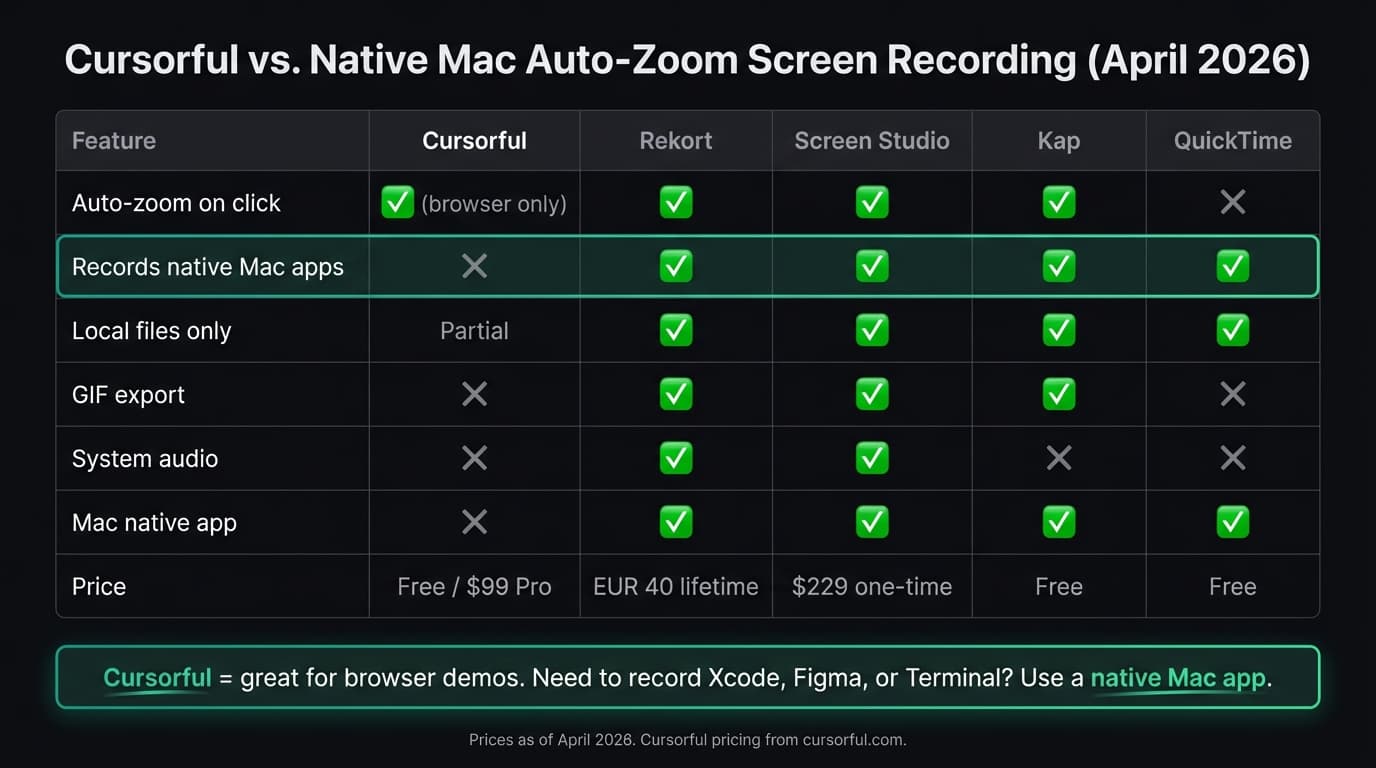Click the Cursorful link in the bottom banner
Viewport: 1376px width, 768px height.
coord(157,678)
